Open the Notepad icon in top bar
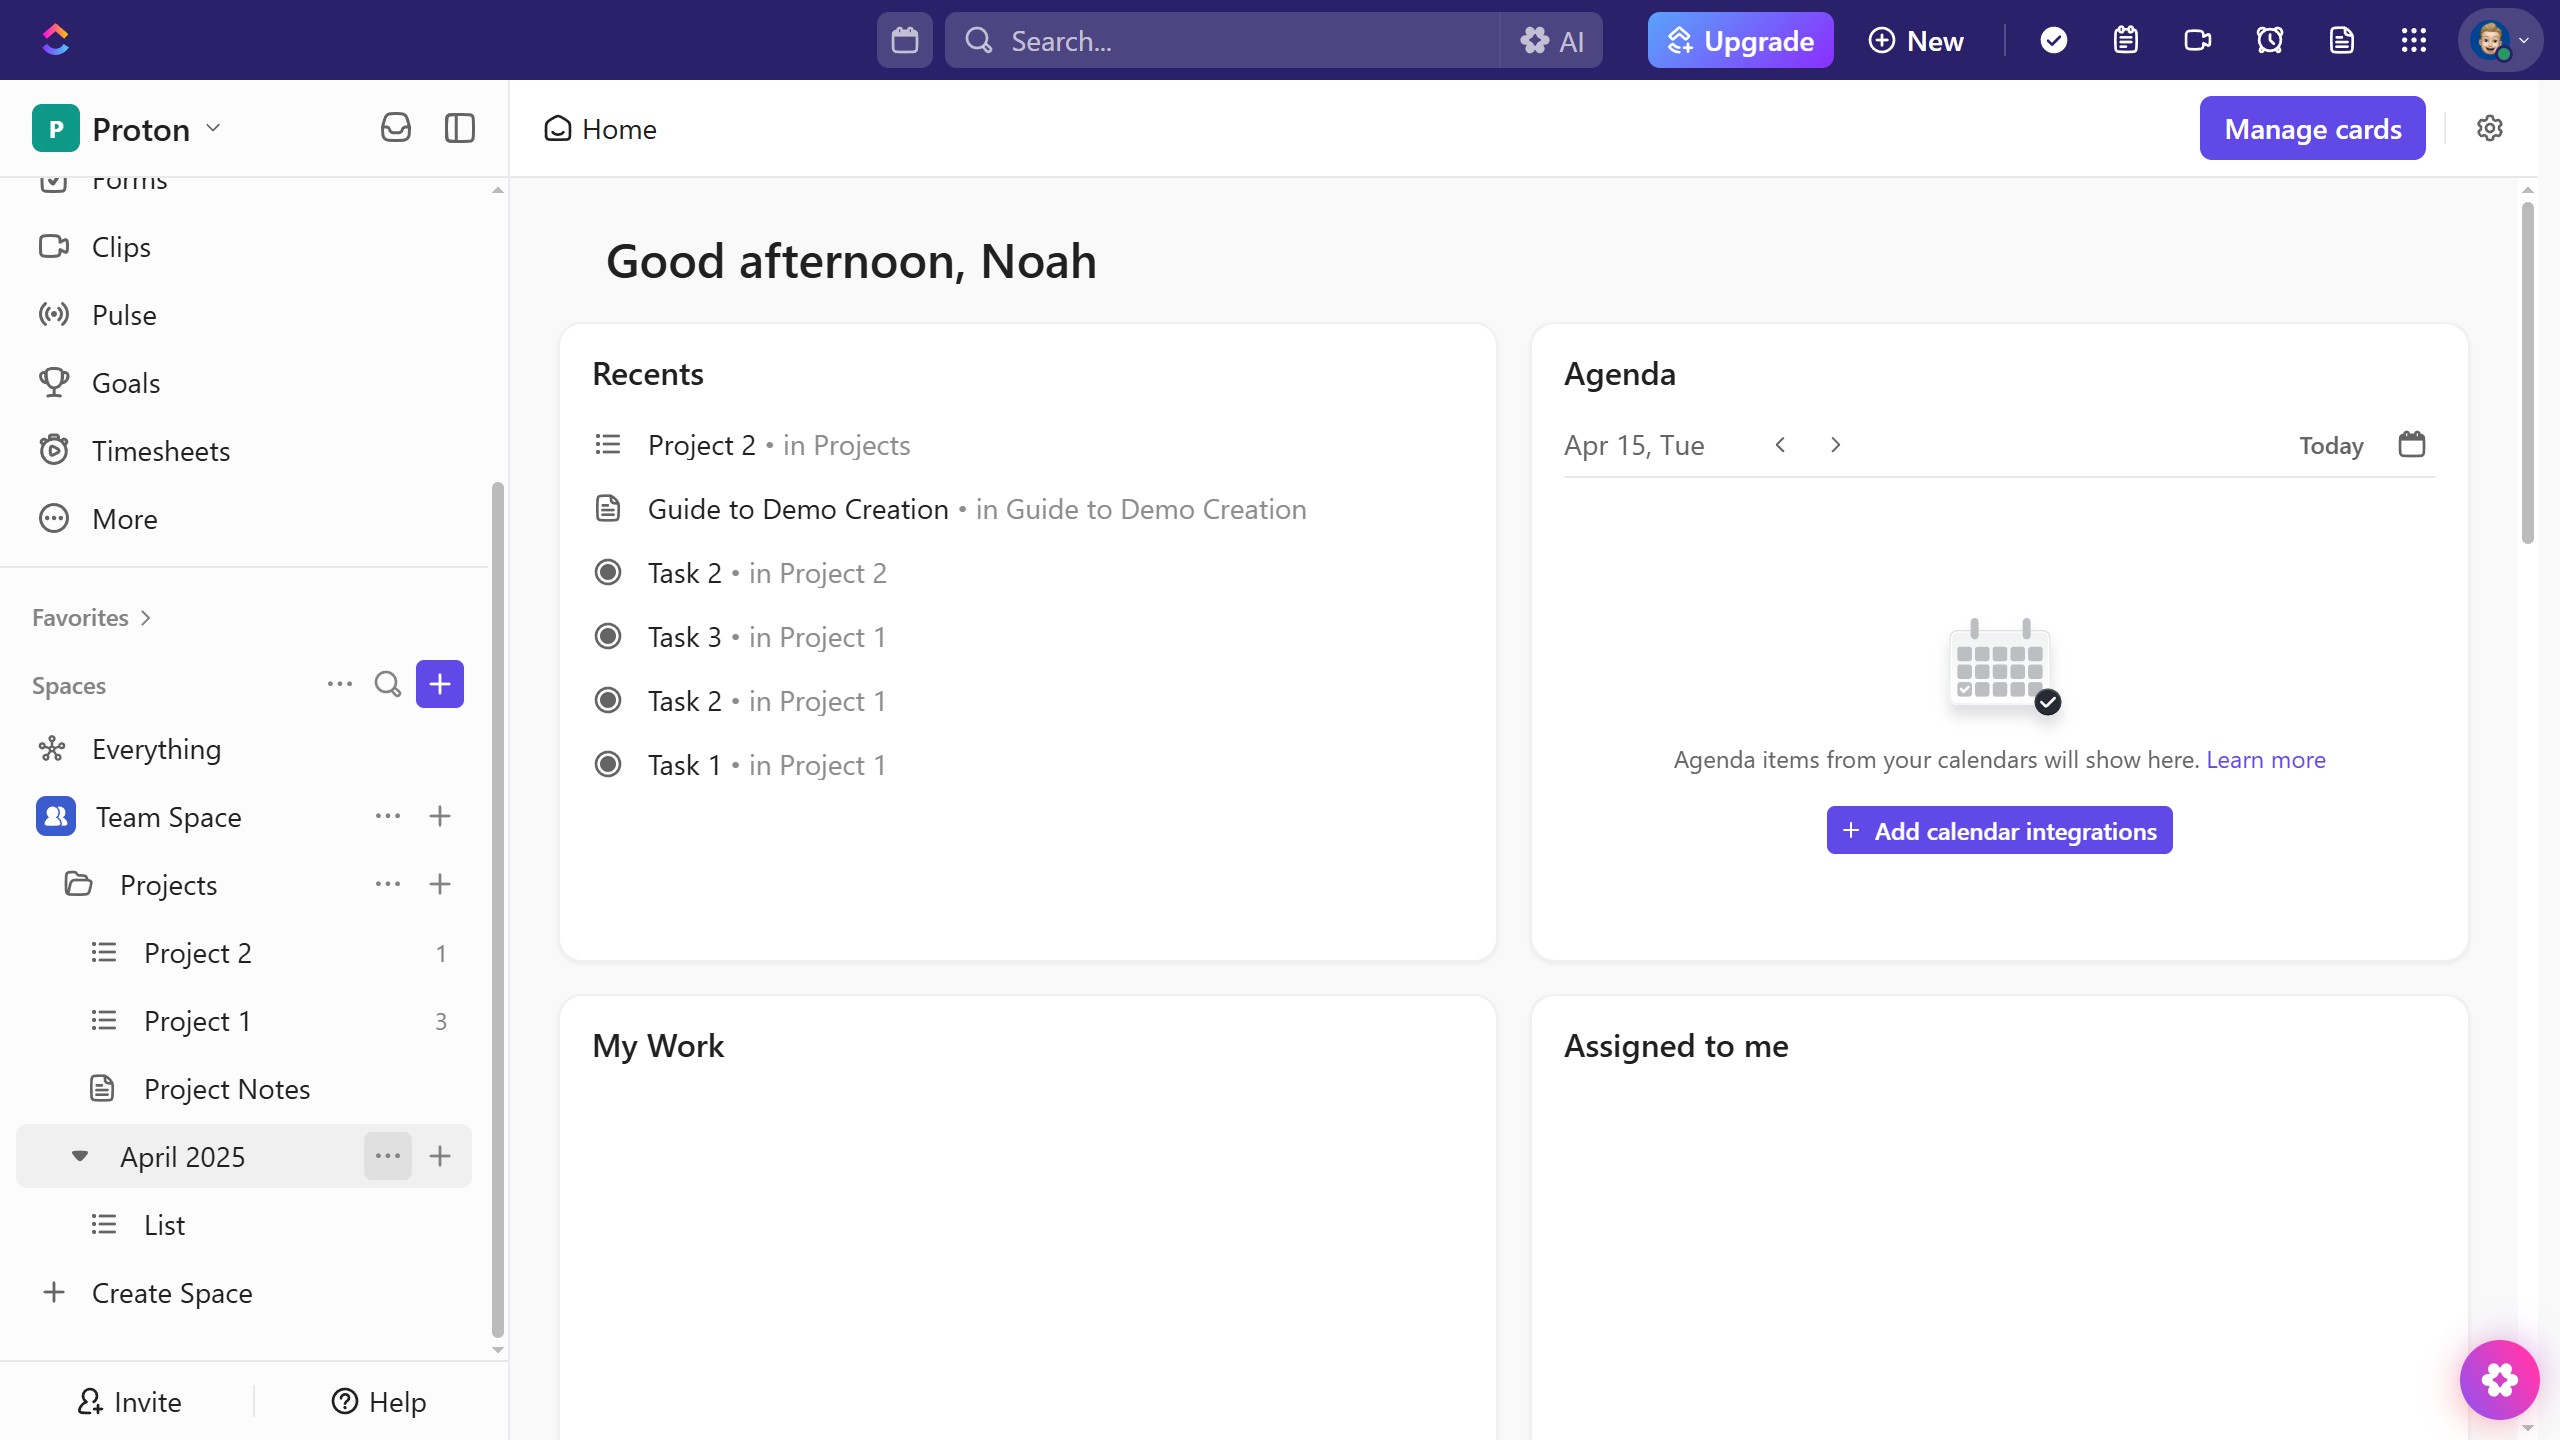The image size is (2560, 1440). 2126,40
